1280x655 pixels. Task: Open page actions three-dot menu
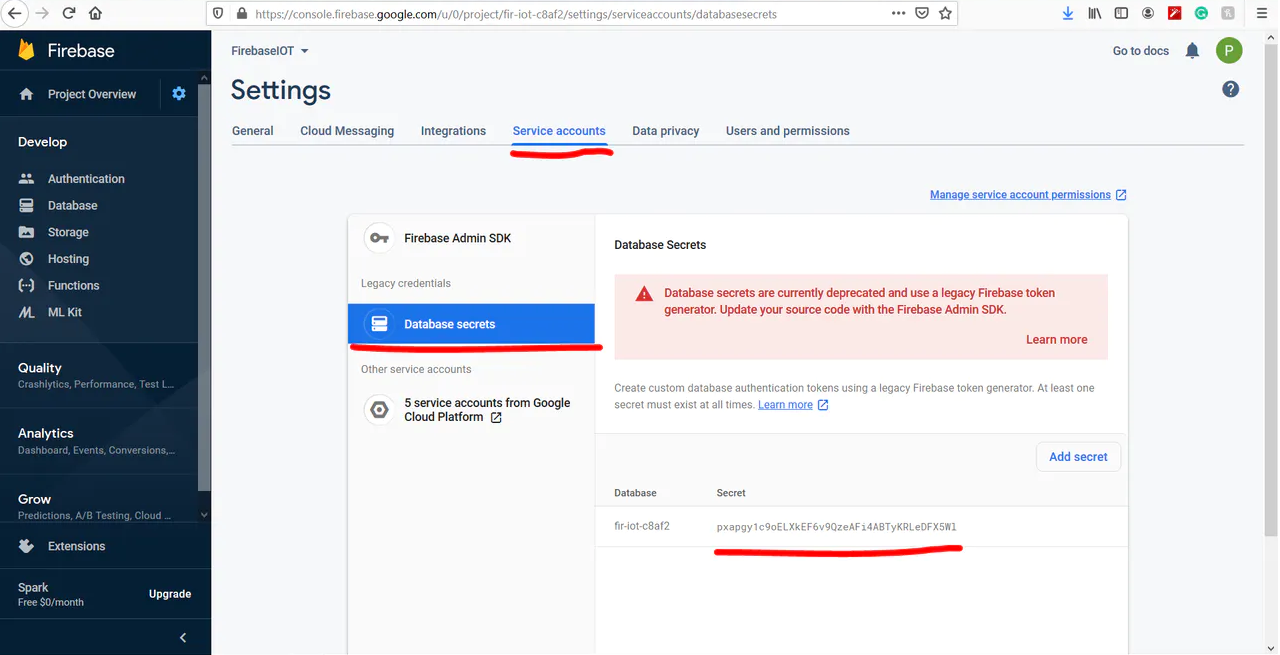pos(898,14)
